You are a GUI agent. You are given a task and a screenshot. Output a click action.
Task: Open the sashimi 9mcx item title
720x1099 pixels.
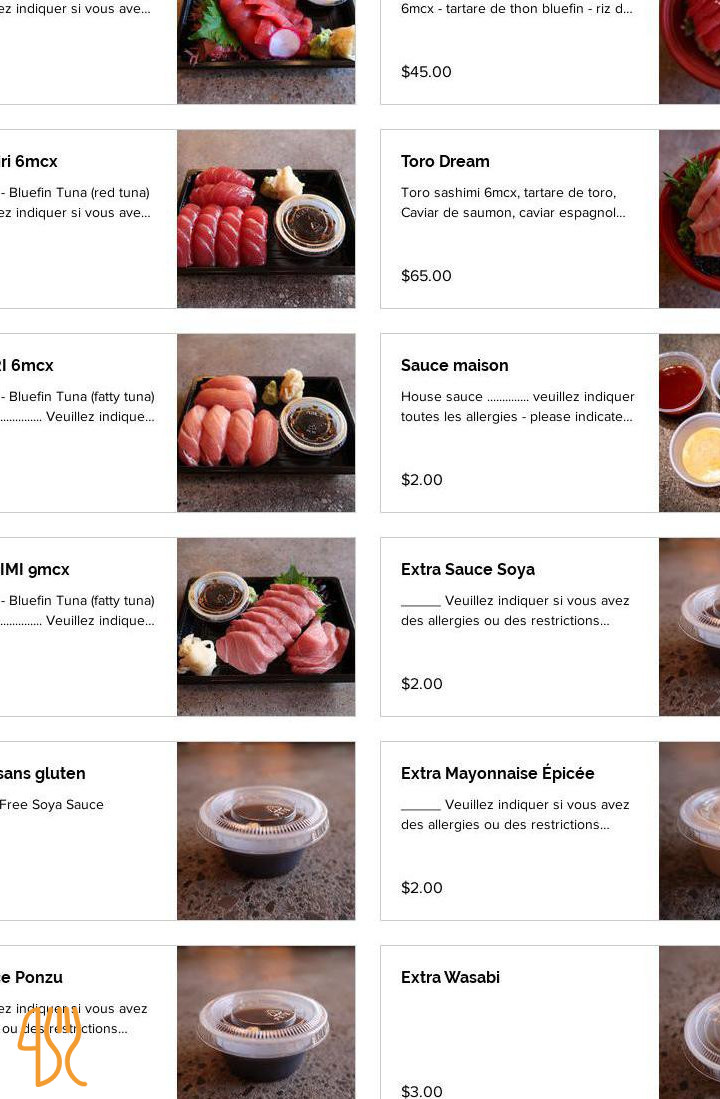click(35, 570)
